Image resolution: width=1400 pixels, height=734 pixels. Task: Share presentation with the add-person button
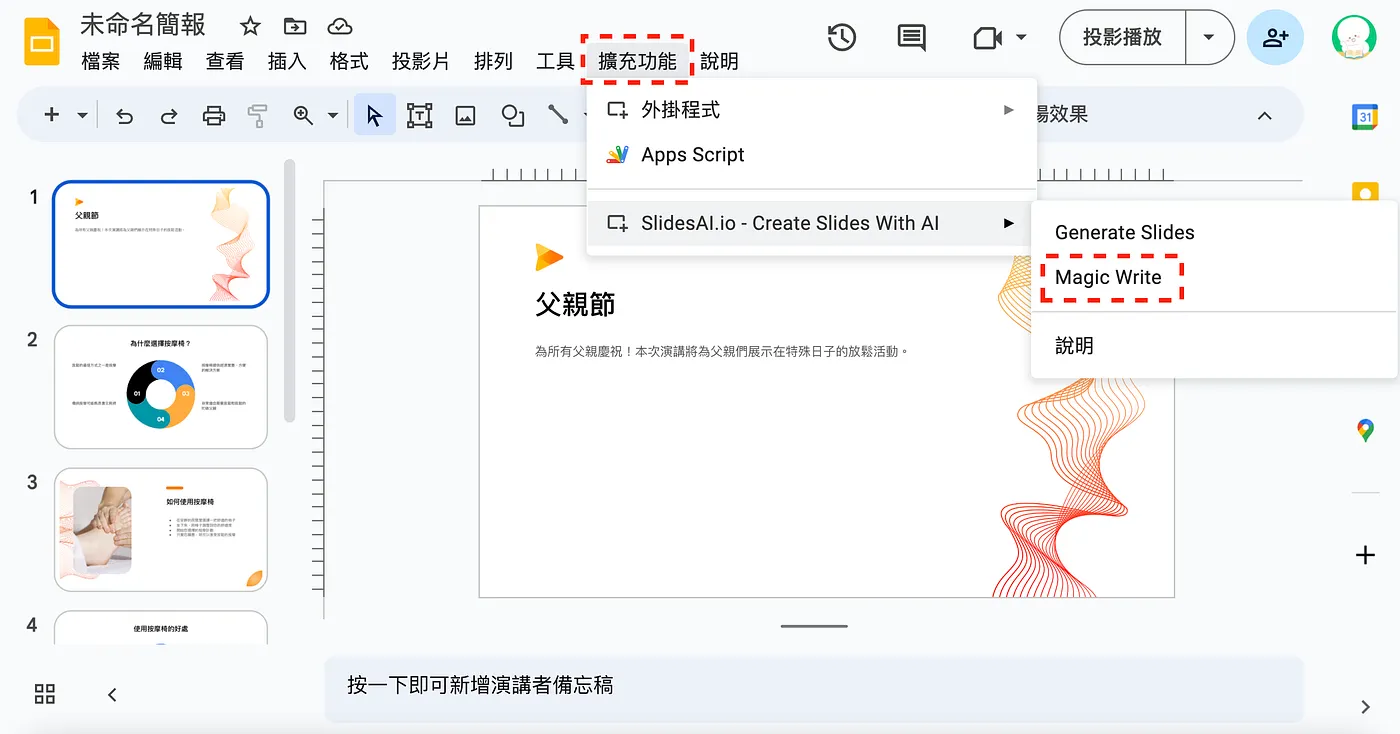1275,38
